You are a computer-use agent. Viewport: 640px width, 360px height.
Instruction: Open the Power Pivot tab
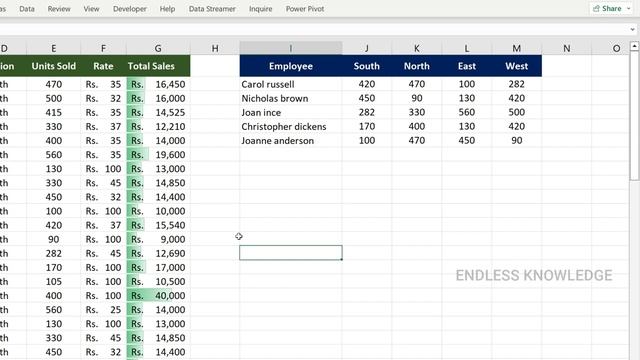click(305, 9)
